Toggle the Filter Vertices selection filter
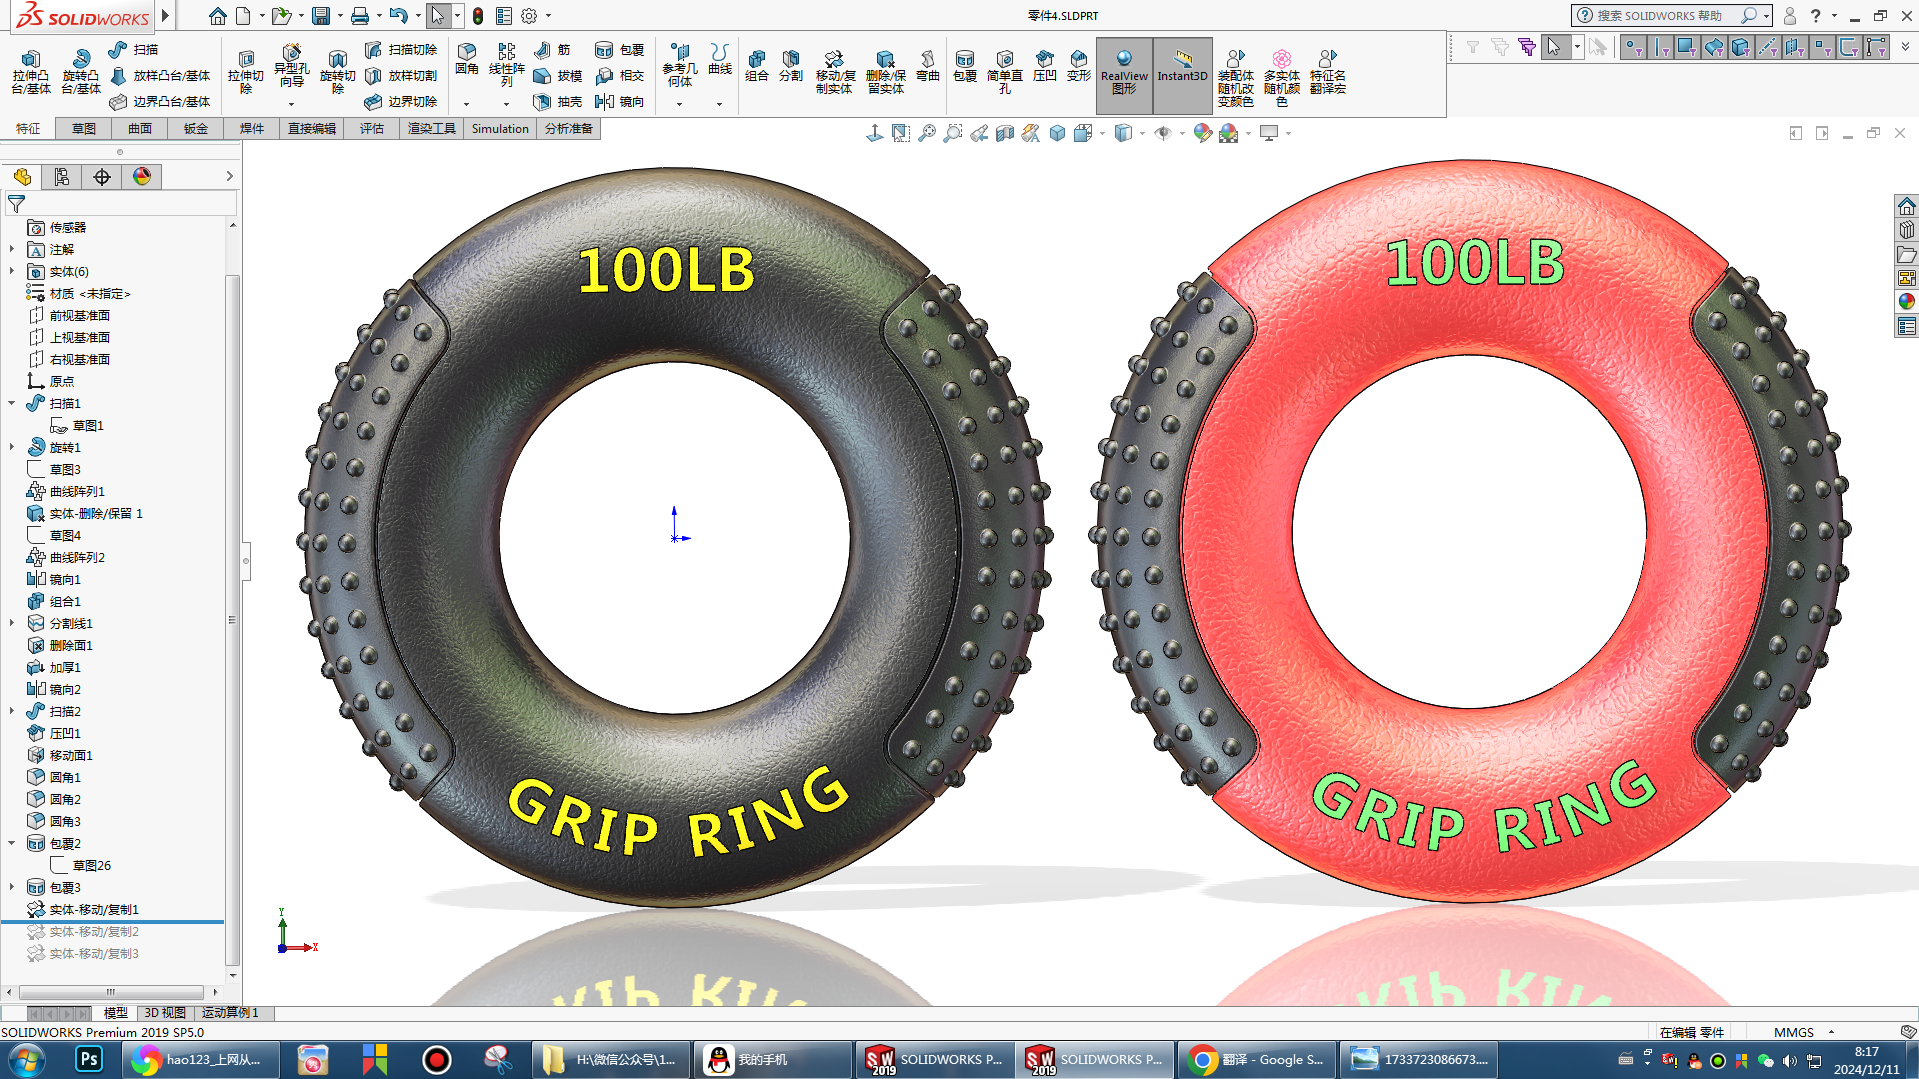This screenshot has width=1919, height=1079. click(x=1633, y=47)
